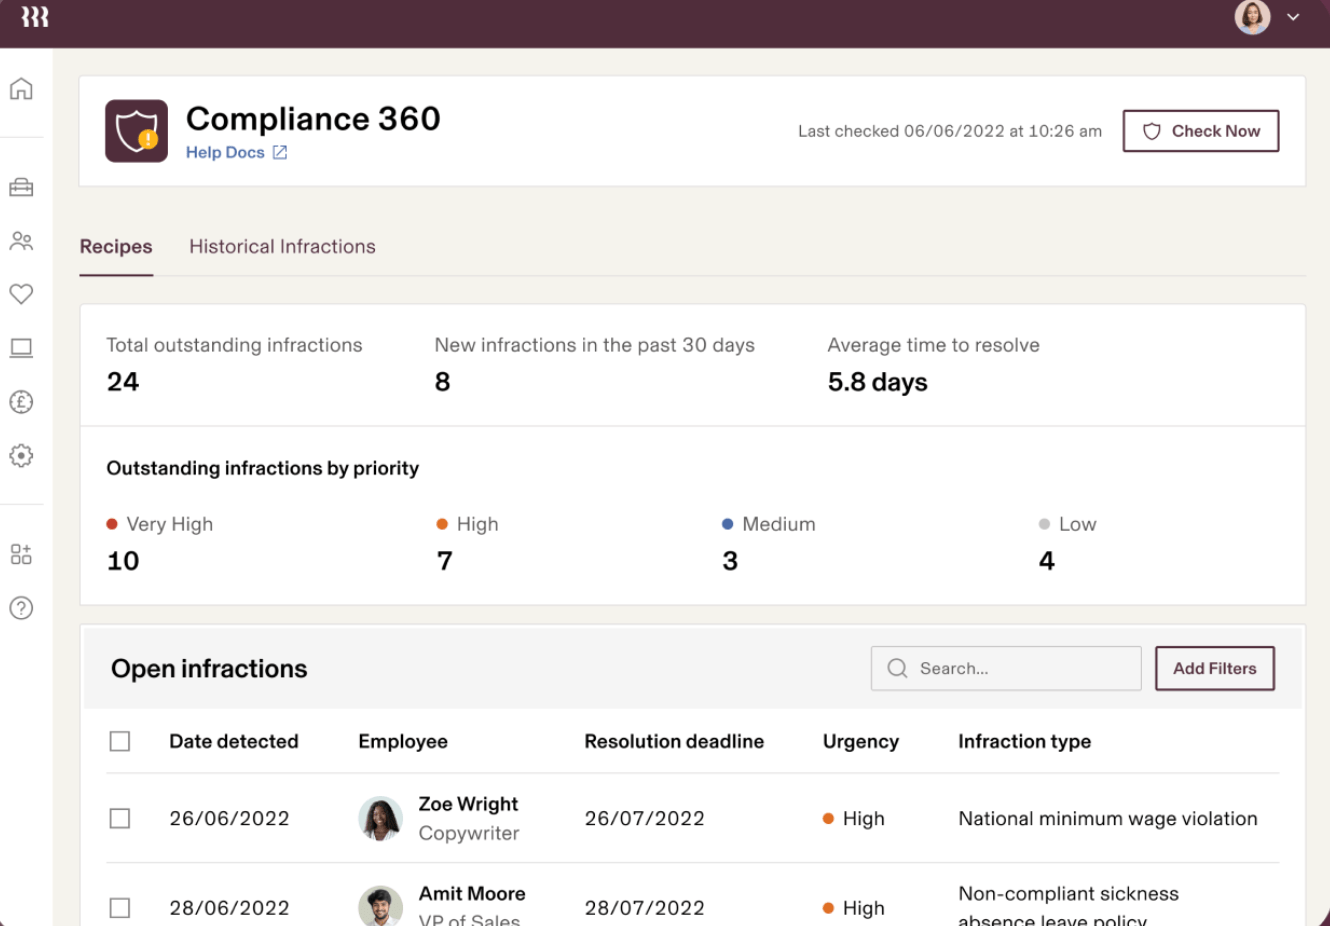This screenshot has width=1330, height=926.
Task: Click the Check Now button
Action: tap(1200, 131)
